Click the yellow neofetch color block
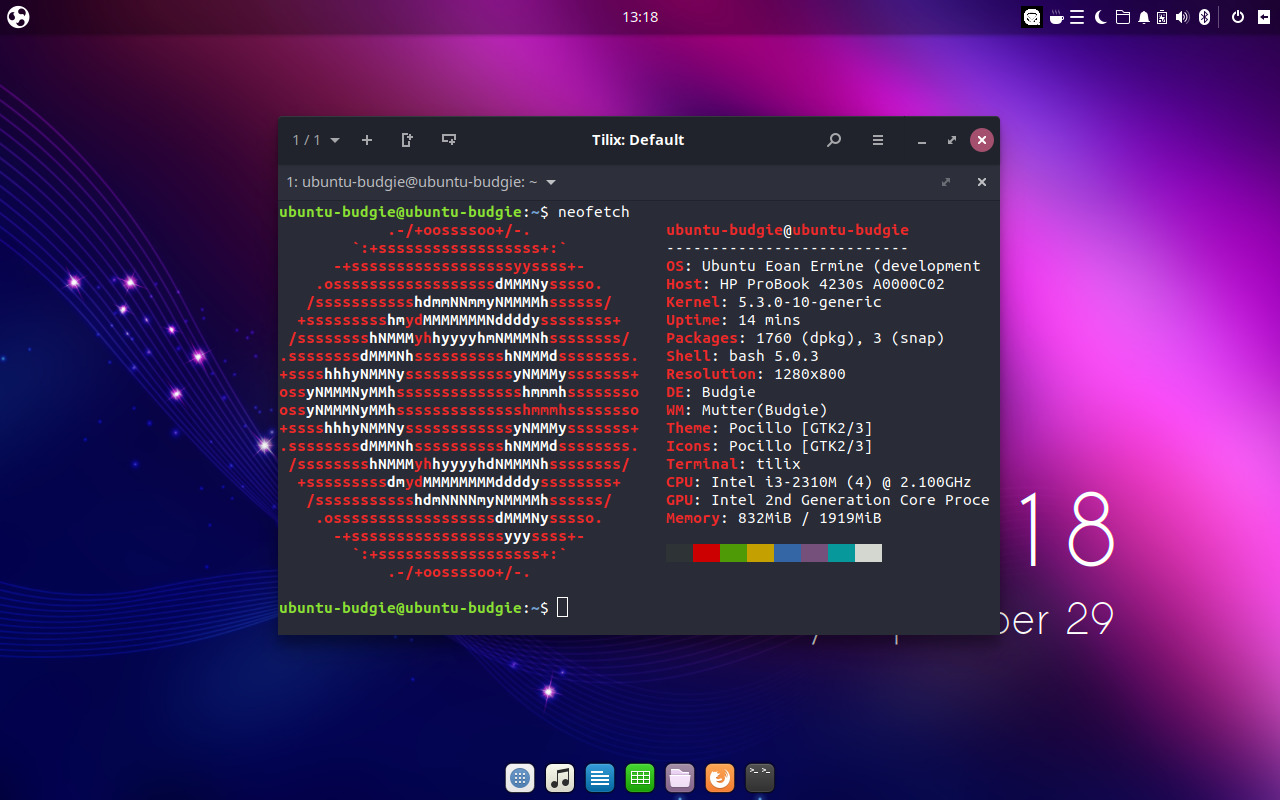Image resolution: width=1280 pixels, height=800 pixels. pyautogui.click(x=760, y=553)
